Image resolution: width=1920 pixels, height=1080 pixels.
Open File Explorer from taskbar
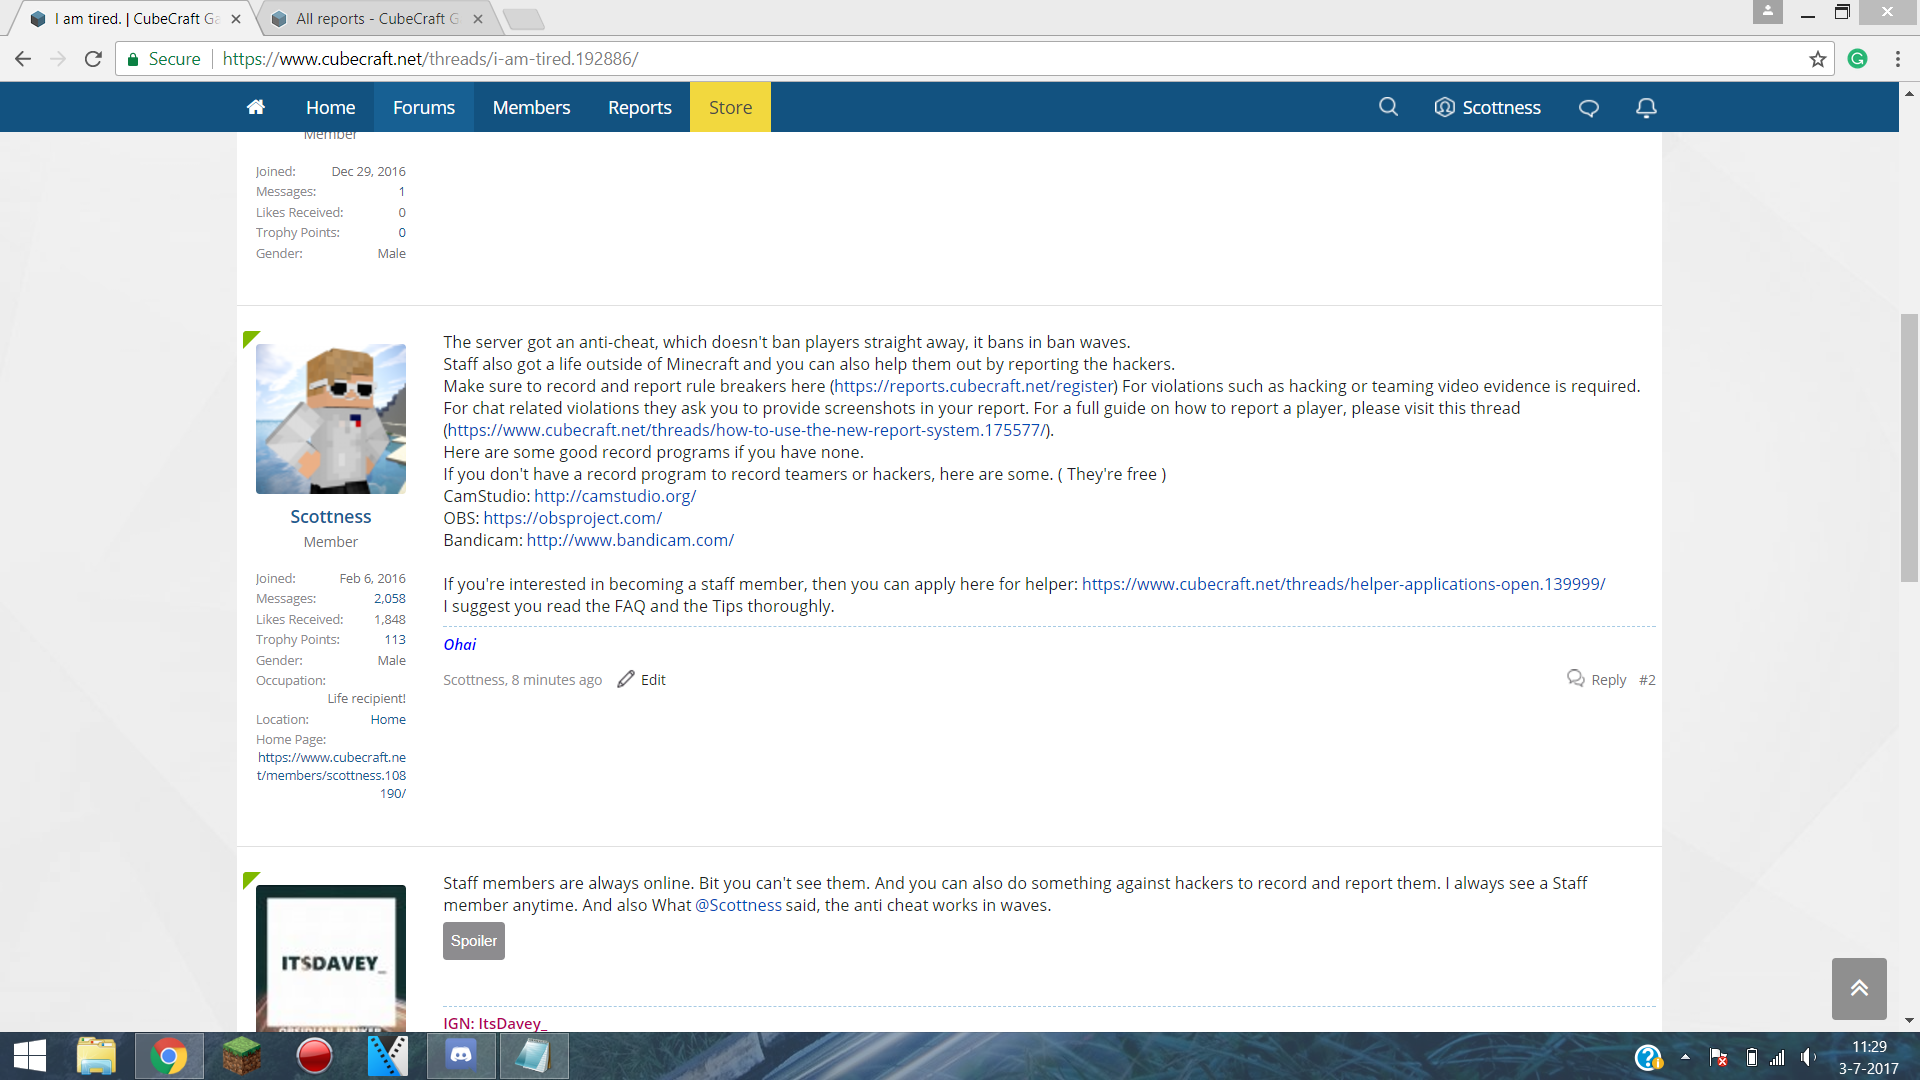point(96,1056)
